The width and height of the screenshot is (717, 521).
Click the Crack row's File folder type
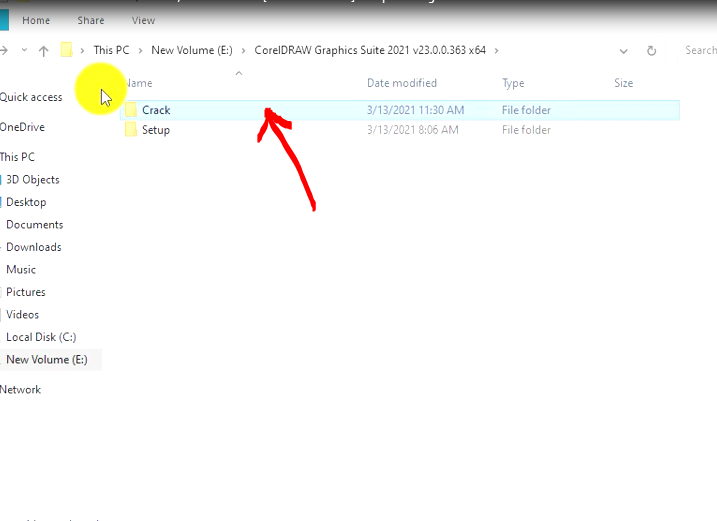tap(526, 110)
